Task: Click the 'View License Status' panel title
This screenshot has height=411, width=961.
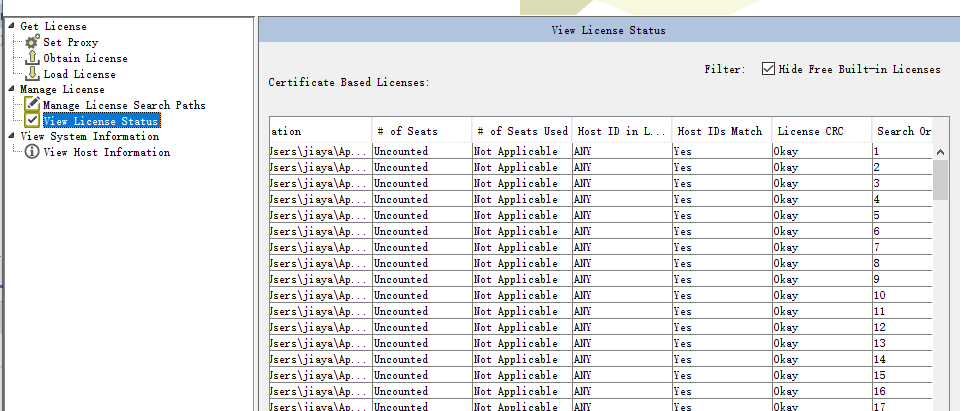Action: point(608,30)
